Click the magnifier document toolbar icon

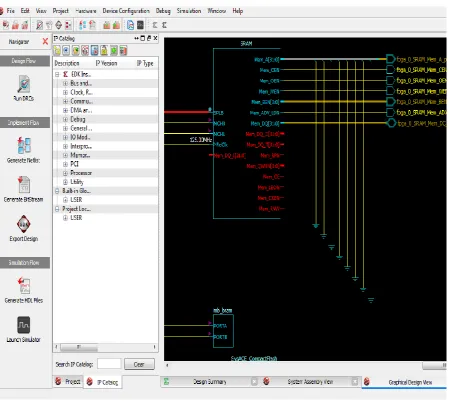pyautogui.click(x=40, y=25)
